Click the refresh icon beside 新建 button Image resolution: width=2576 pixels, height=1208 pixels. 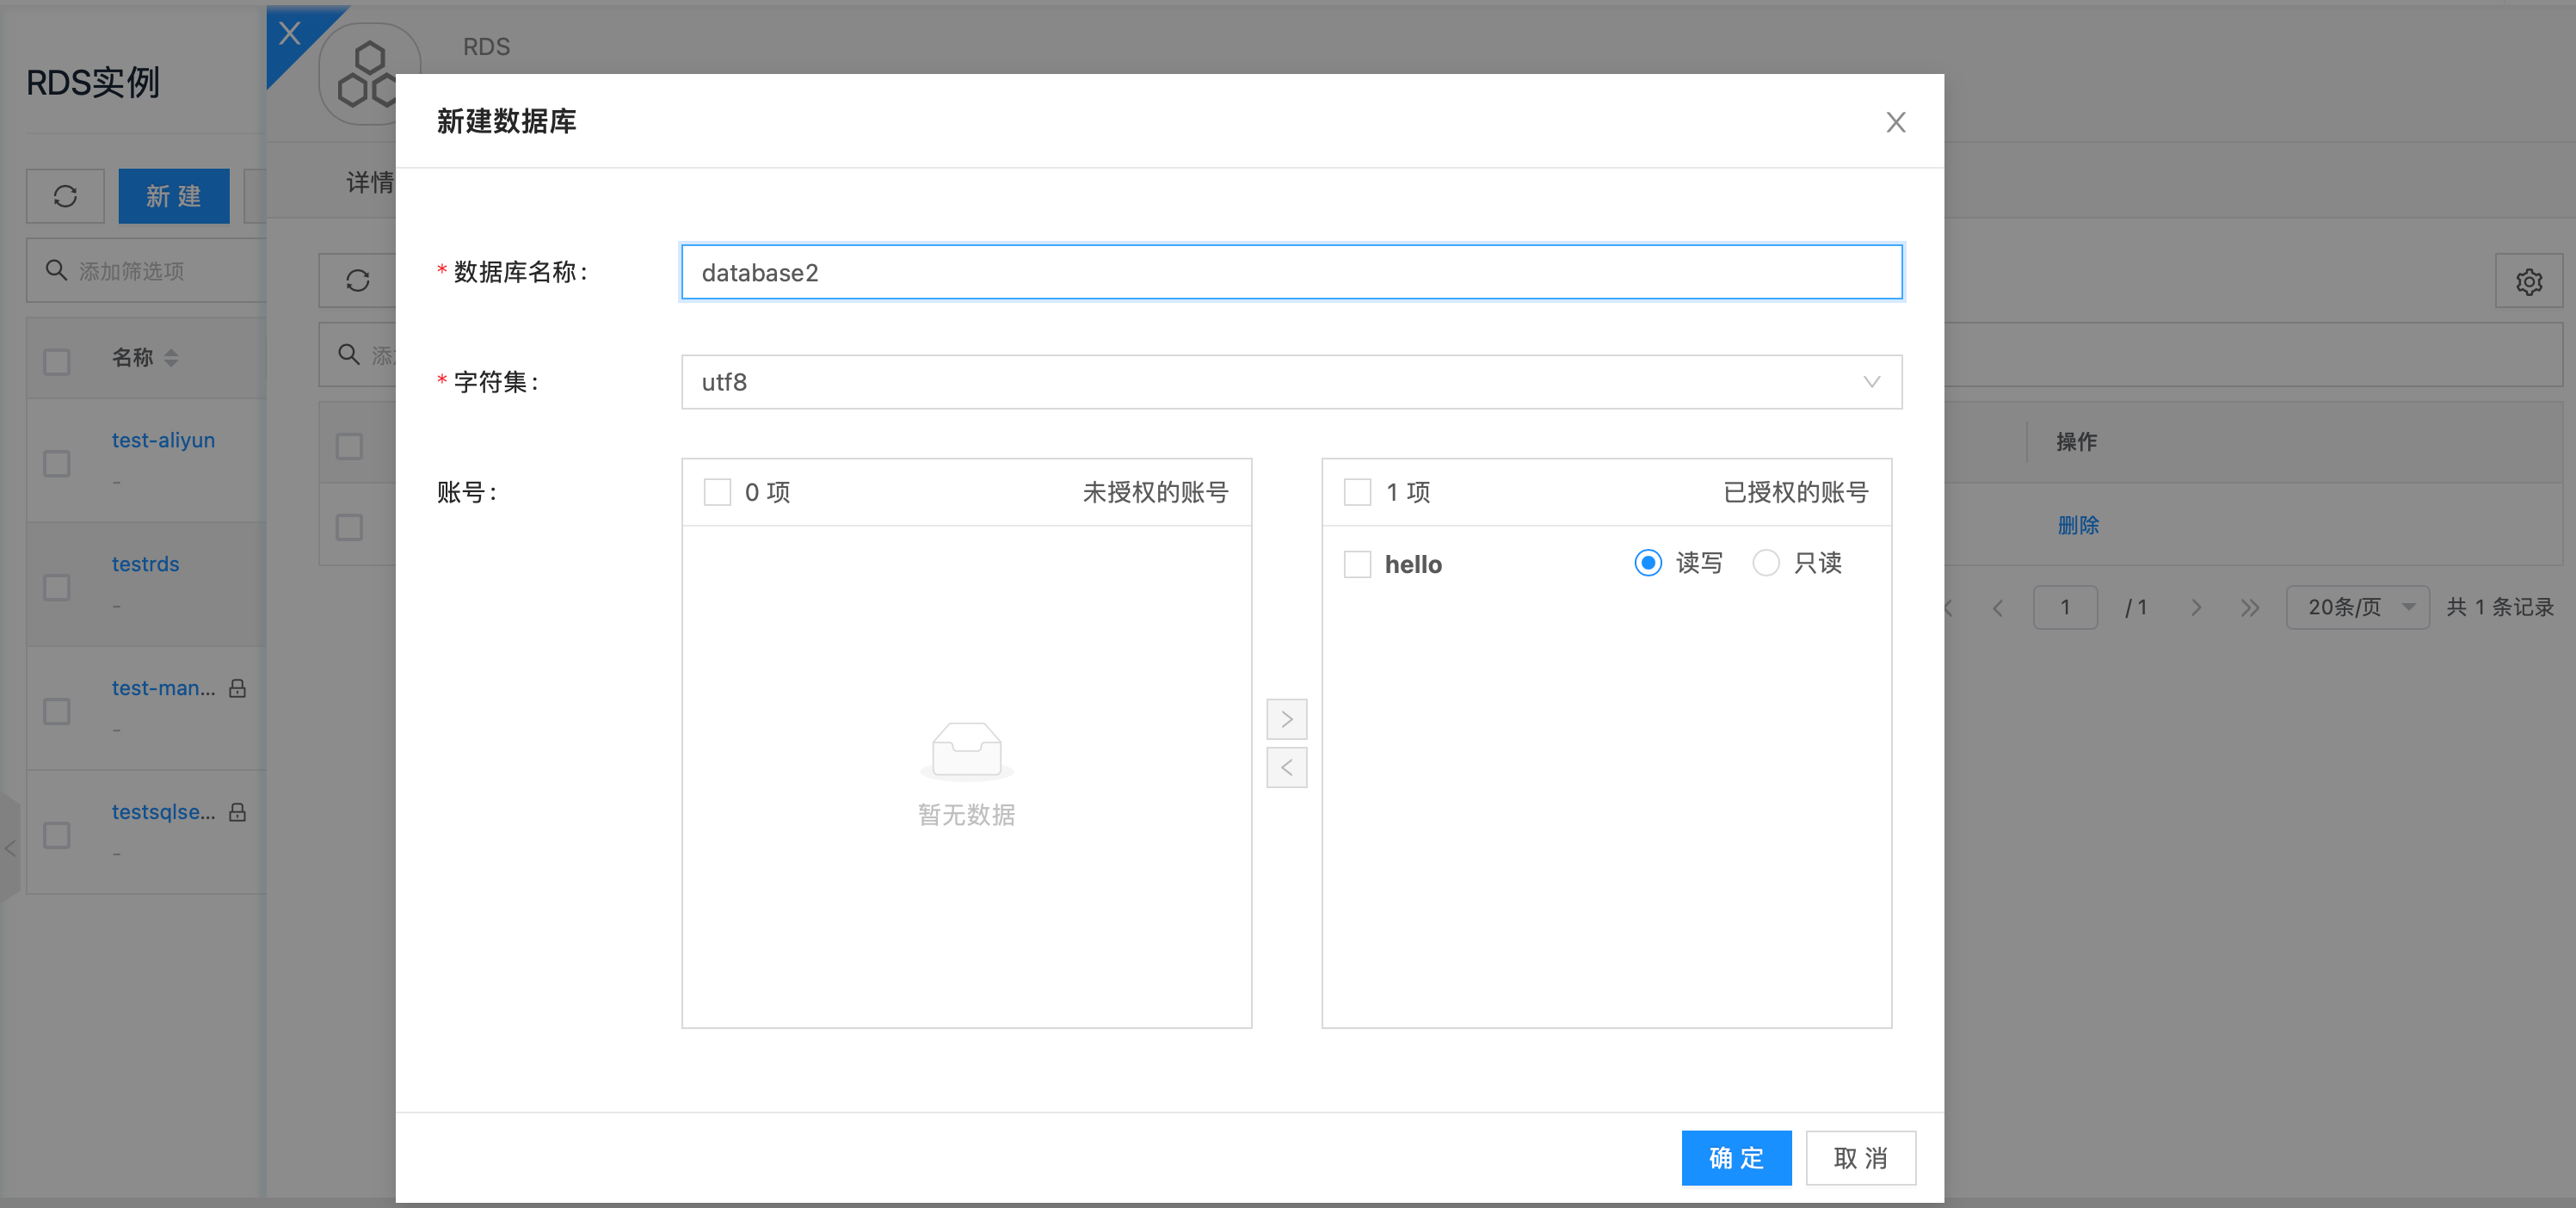[65, 196]
